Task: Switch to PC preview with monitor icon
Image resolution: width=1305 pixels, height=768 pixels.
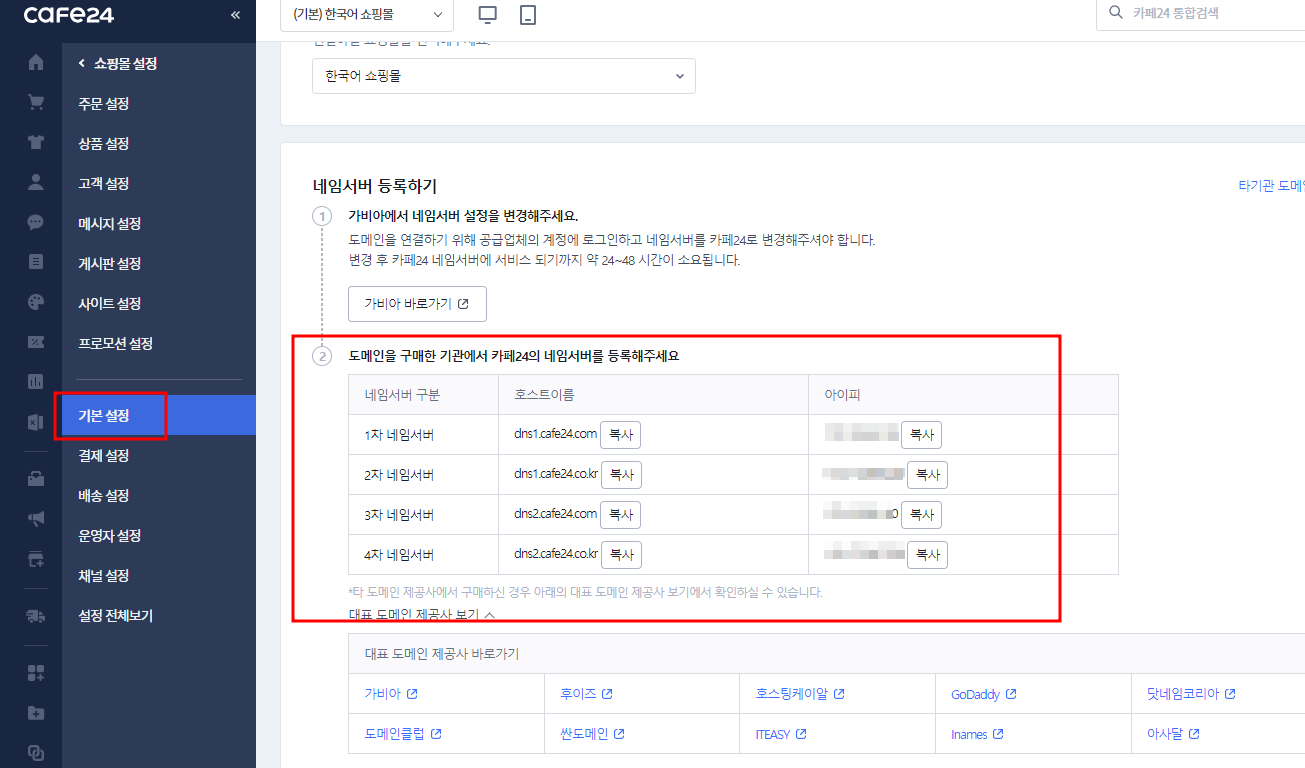Action: pyautogui.click(x=488, y=15)
